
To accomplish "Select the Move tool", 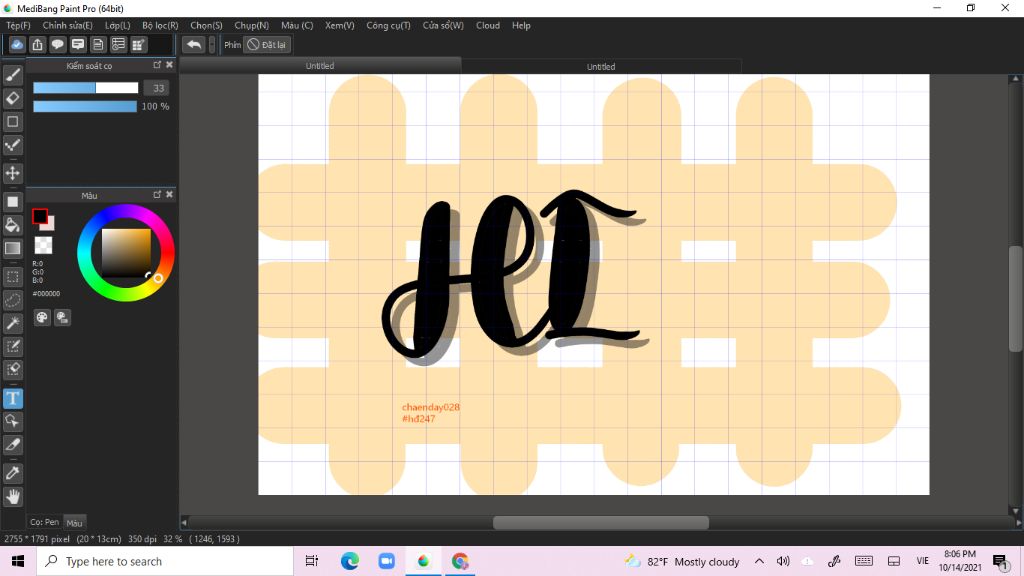I will (12, 174).
